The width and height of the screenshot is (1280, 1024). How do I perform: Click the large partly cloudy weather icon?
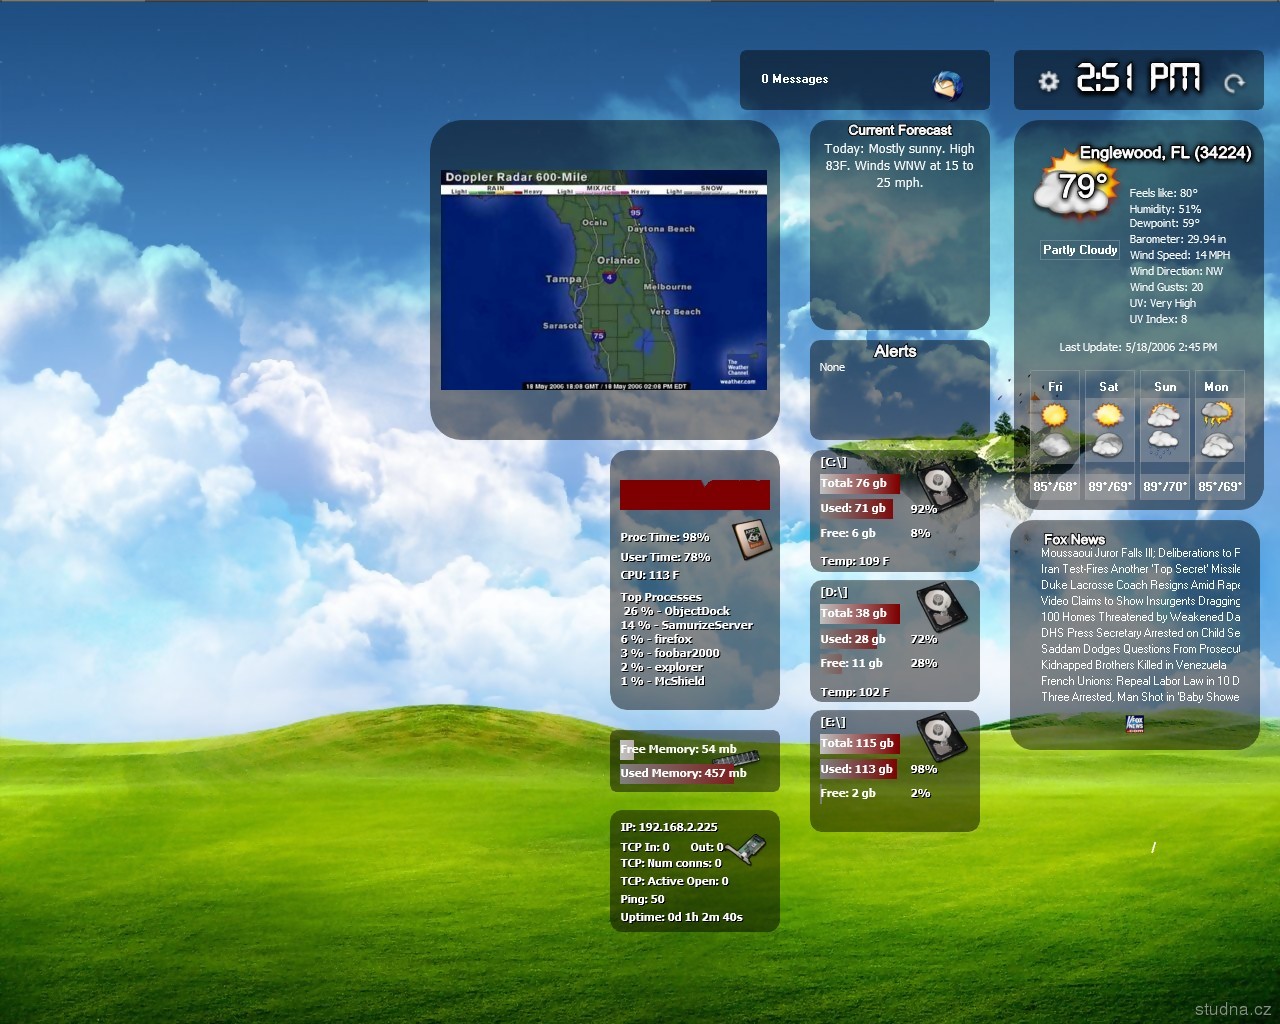coord(1075,185)
